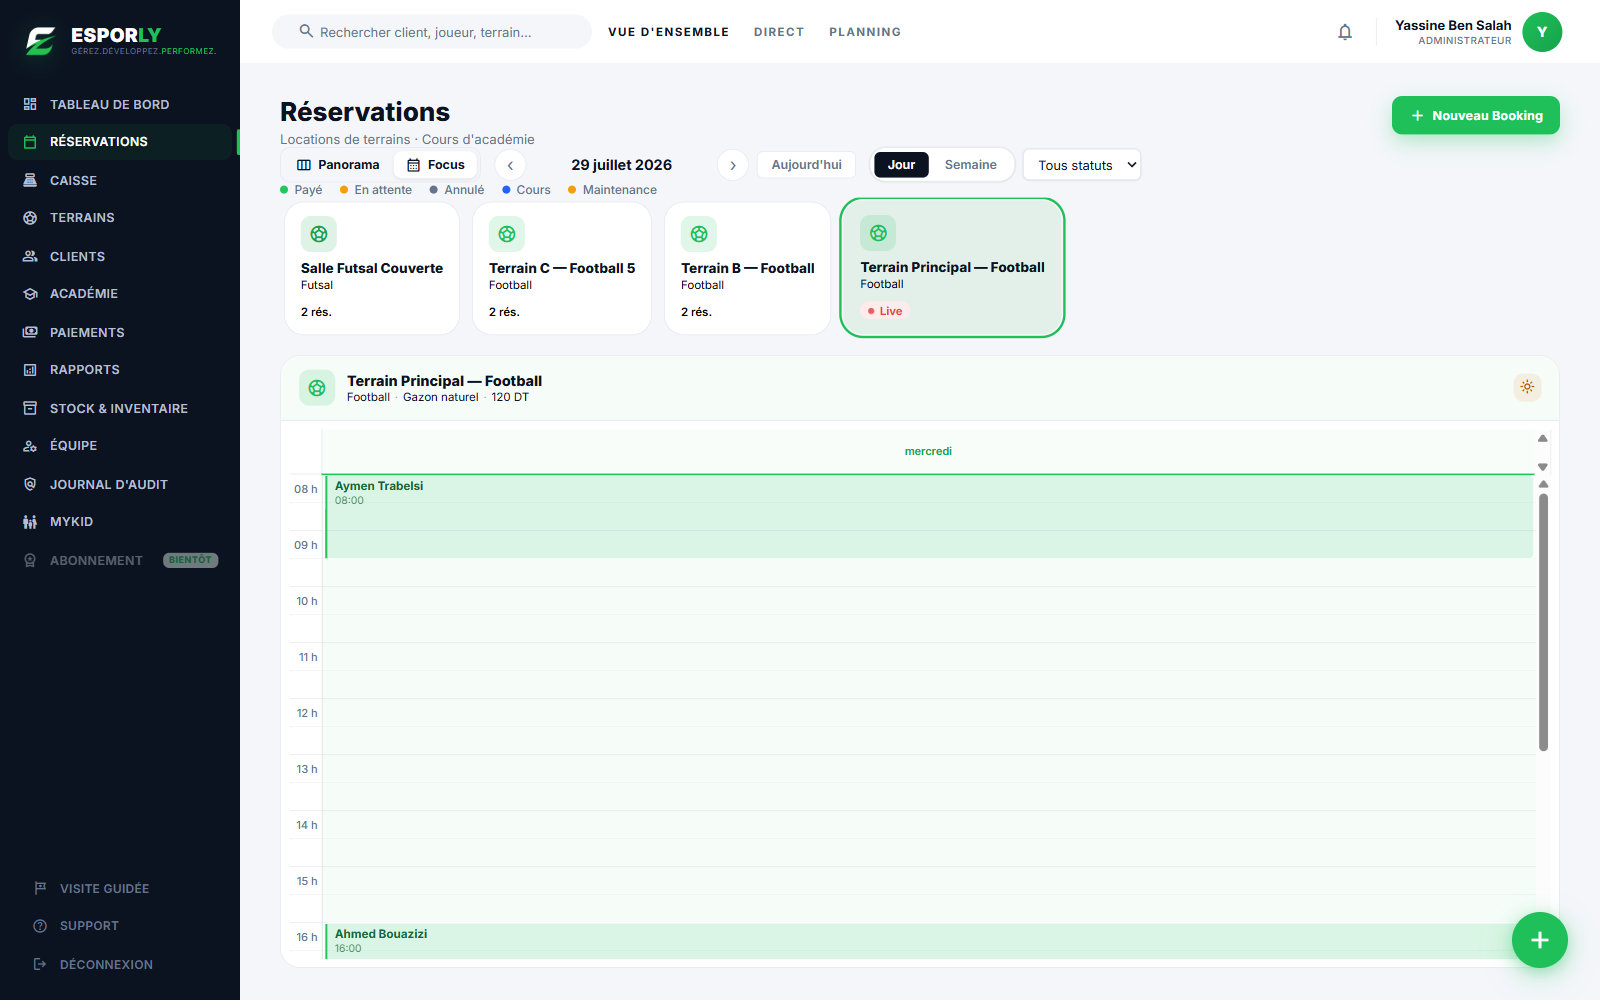1600x1000 pixels.
Task: Click the Terrain B ball icon
Action: [699, 234]
